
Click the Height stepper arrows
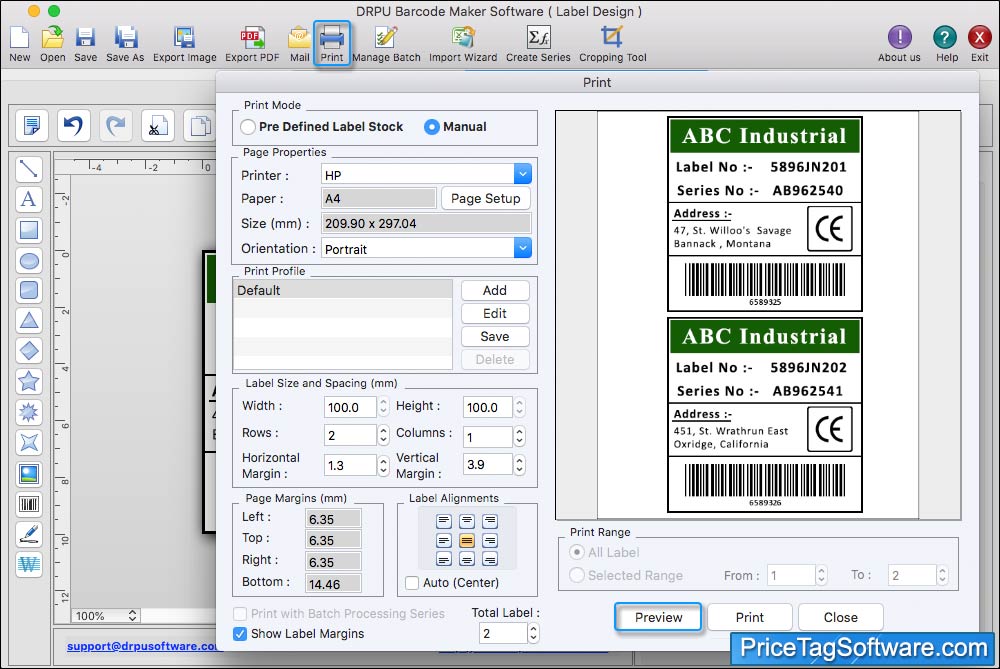[x=520, y=407]
